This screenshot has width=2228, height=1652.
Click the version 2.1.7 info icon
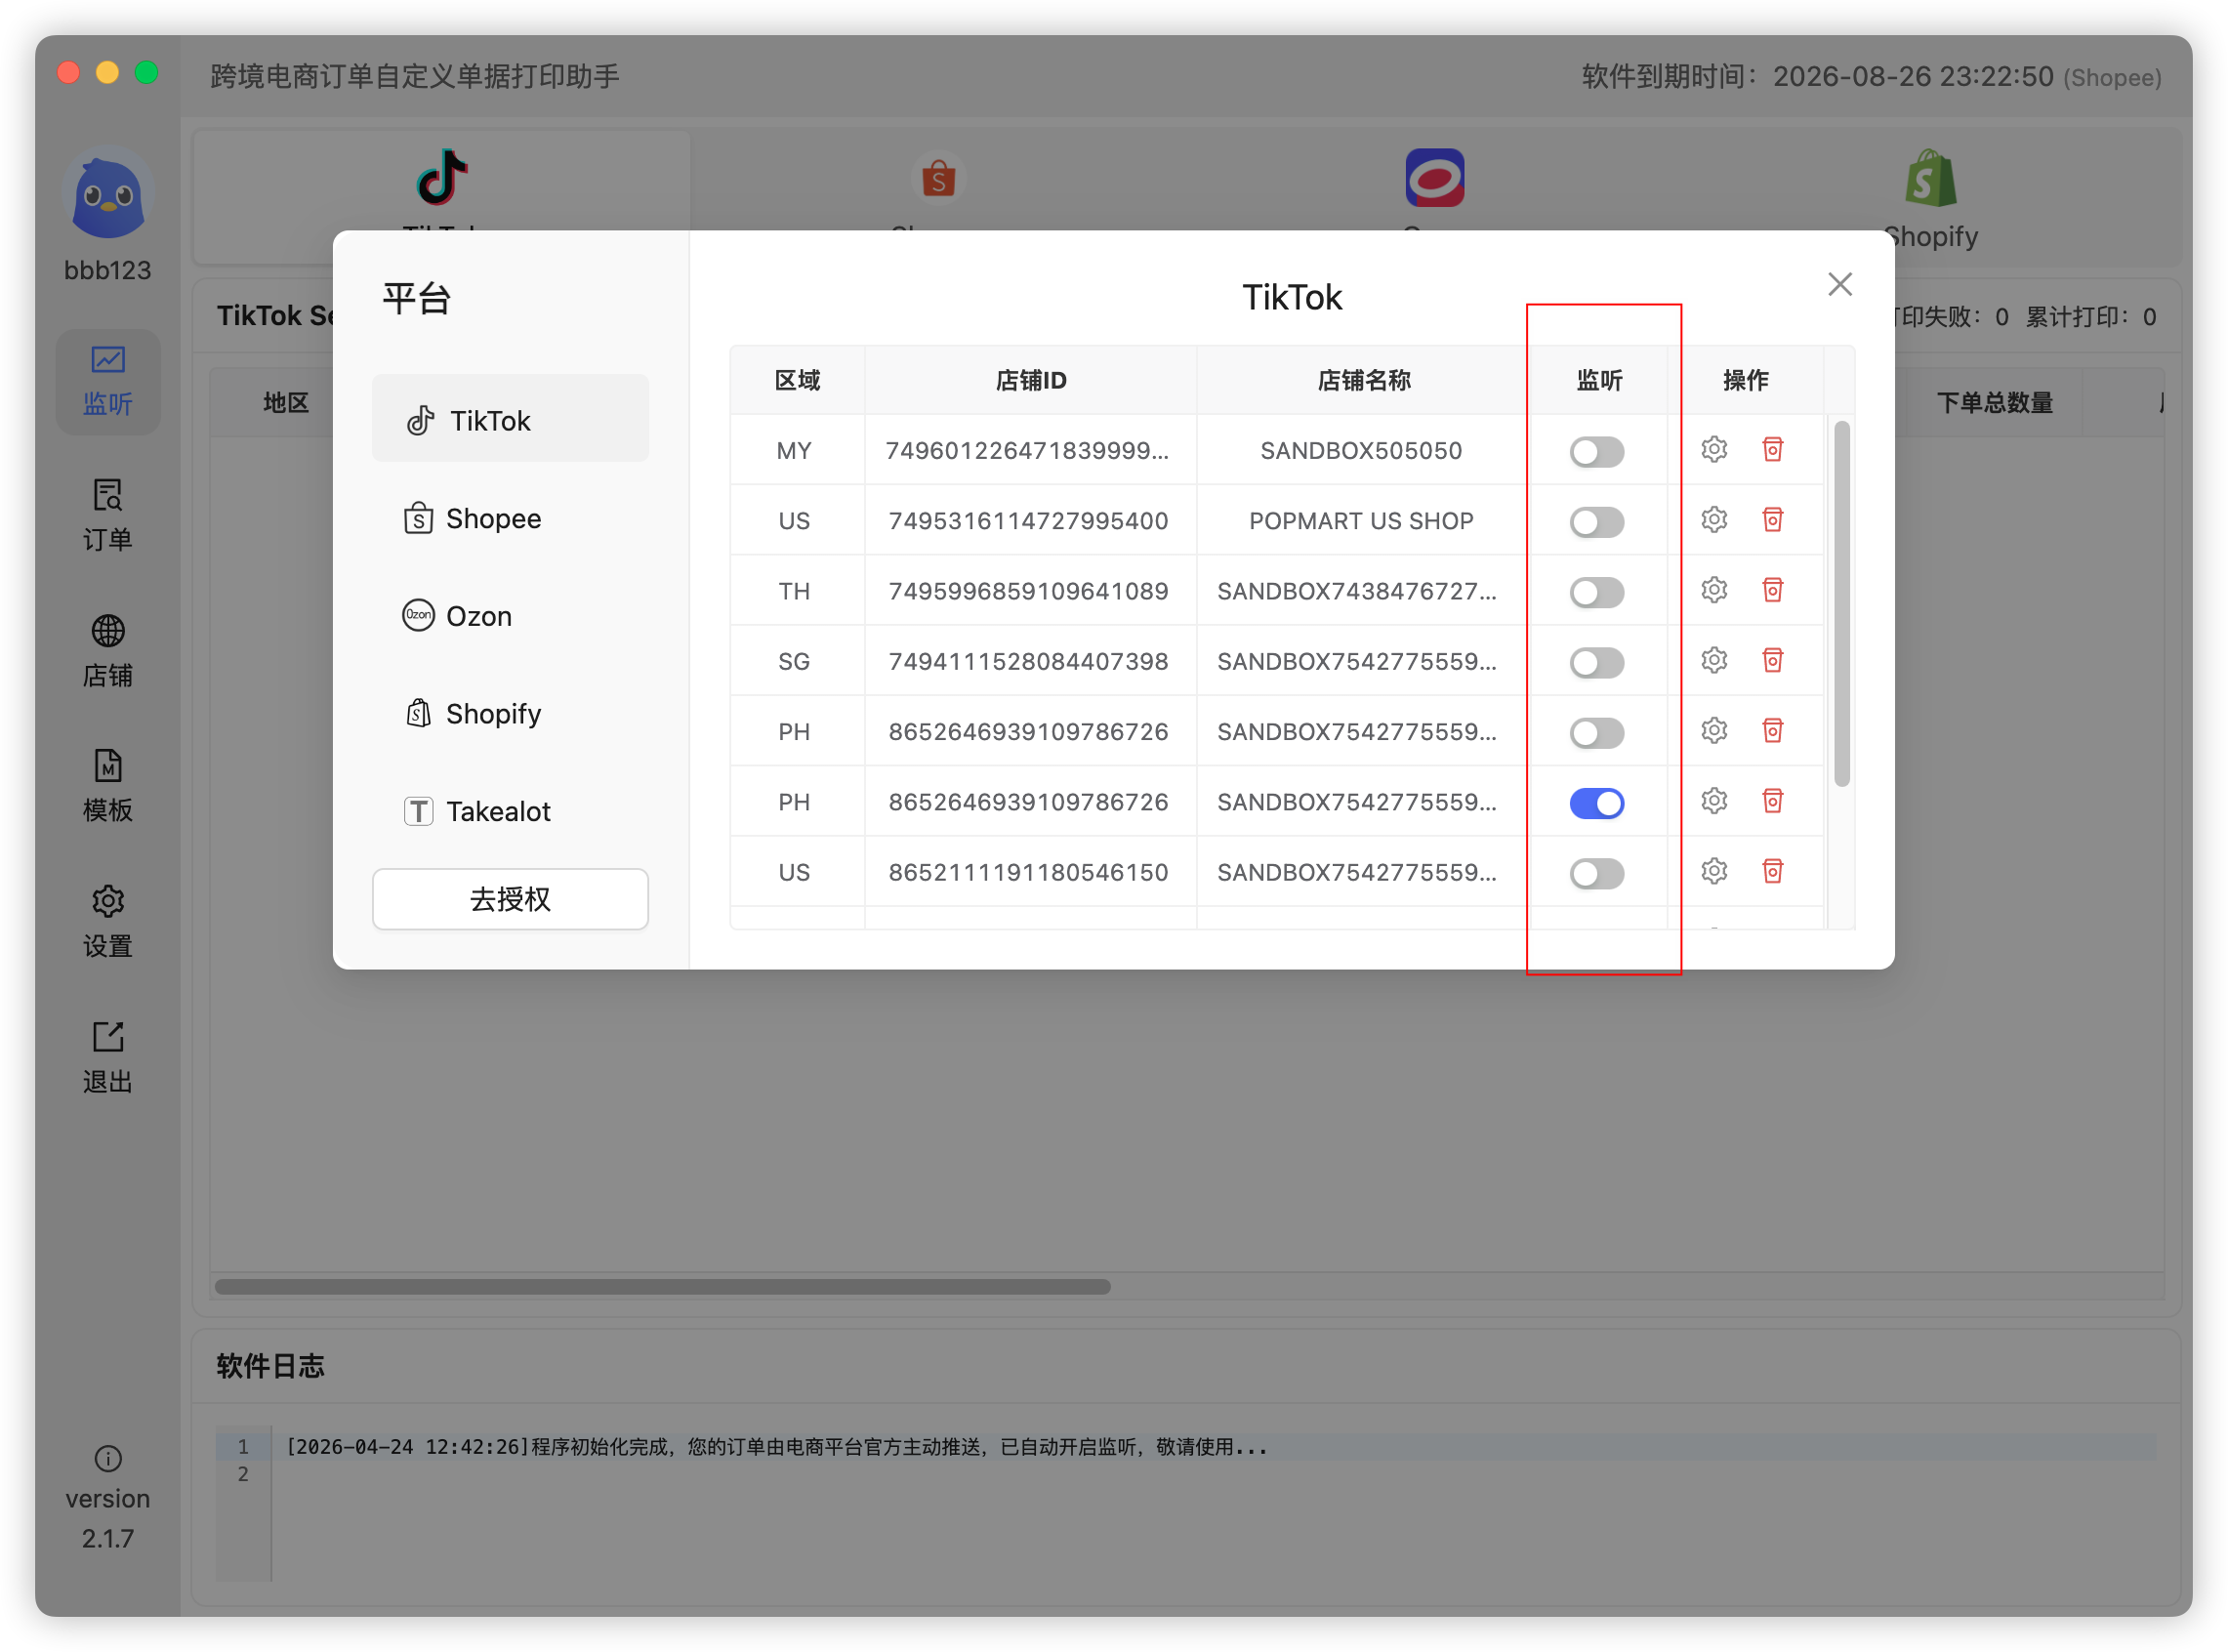pos(108,1459)
